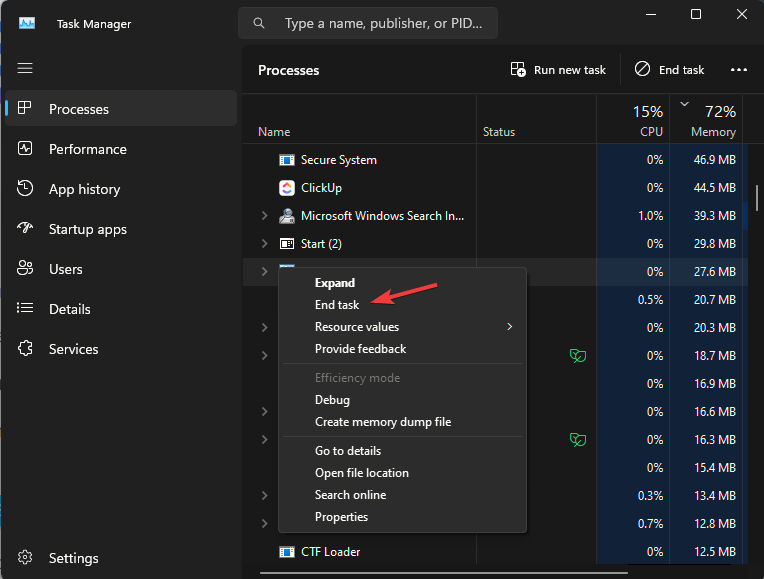The image size is (764, 579).
Task: Click the search magnifier icon
Action: click(x=259, y=23)
